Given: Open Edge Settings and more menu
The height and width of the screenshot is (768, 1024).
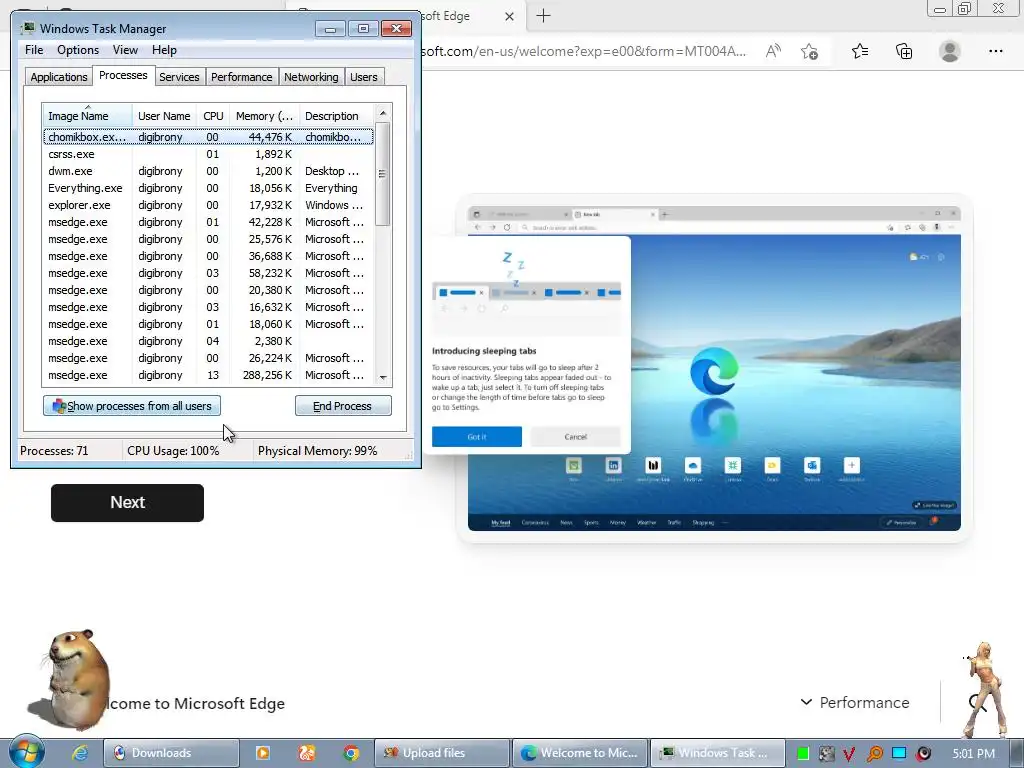Looking at the screenshot, I should pyautogui.click(x=995, y=51).
